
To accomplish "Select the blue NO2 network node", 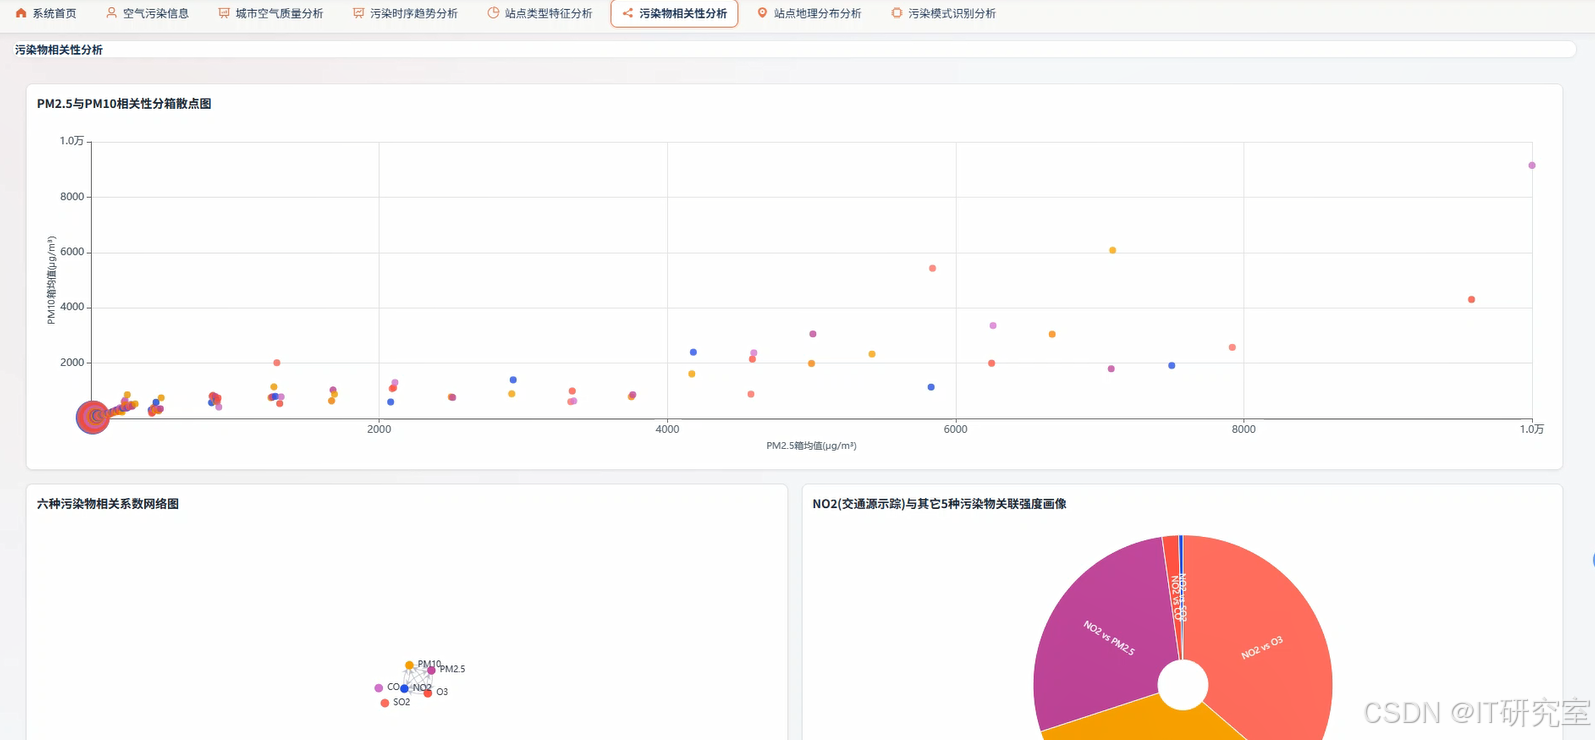I will tap(404, 688).
